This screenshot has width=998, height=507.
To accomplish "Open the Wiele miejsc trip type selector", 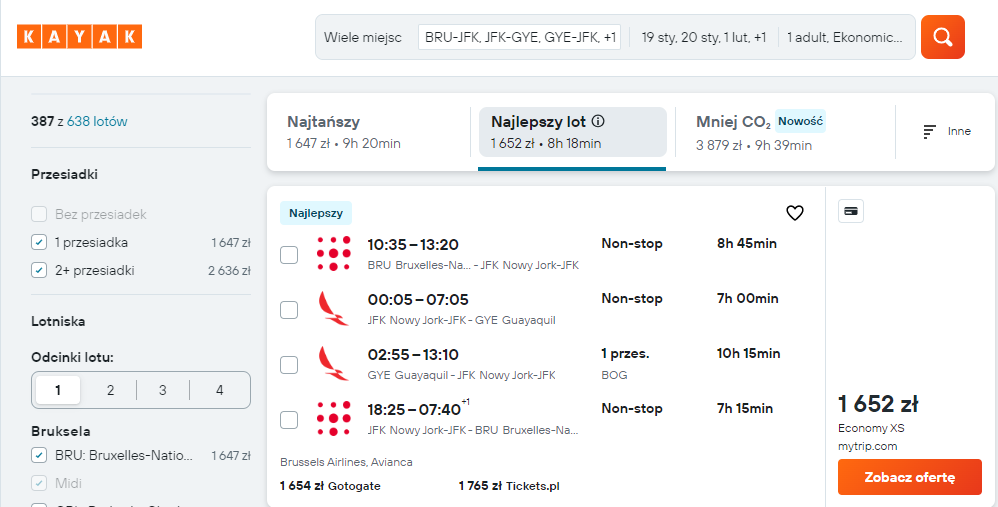I will 363,38.
